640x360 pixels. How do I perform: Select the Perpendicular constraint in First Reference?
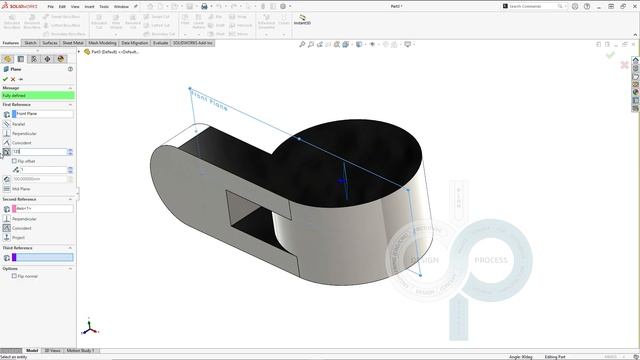click(x=7, y=133)
